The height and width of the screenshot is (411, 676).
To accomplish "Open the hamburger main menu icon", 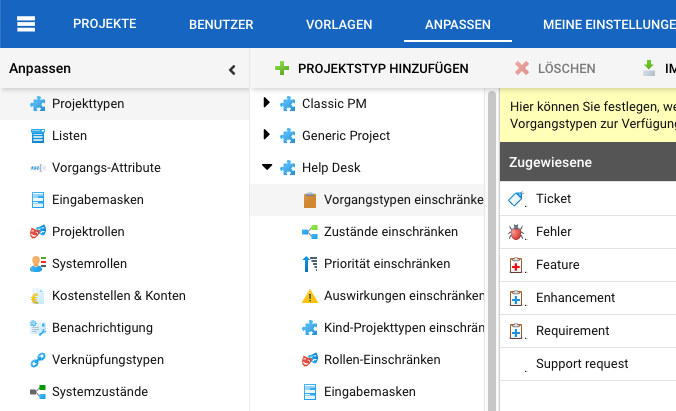I will (26, 24).
